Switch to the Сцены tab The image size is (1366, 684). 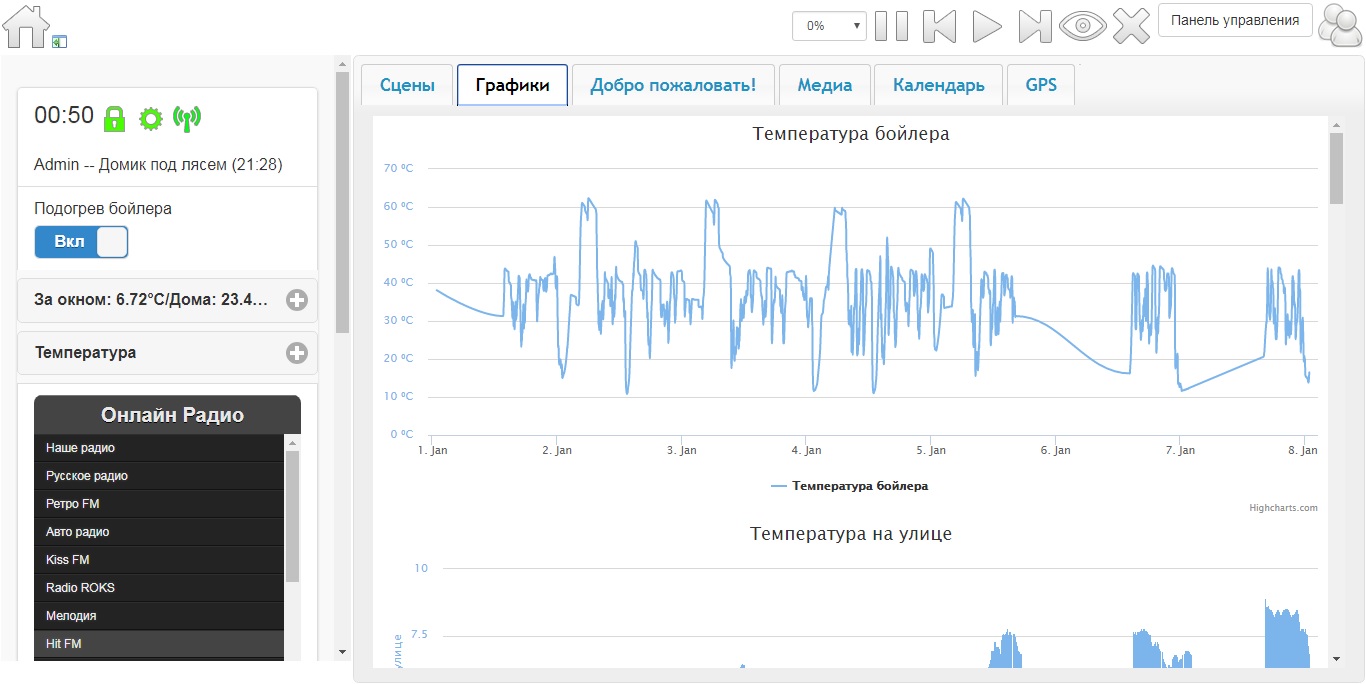click(407, 85)
